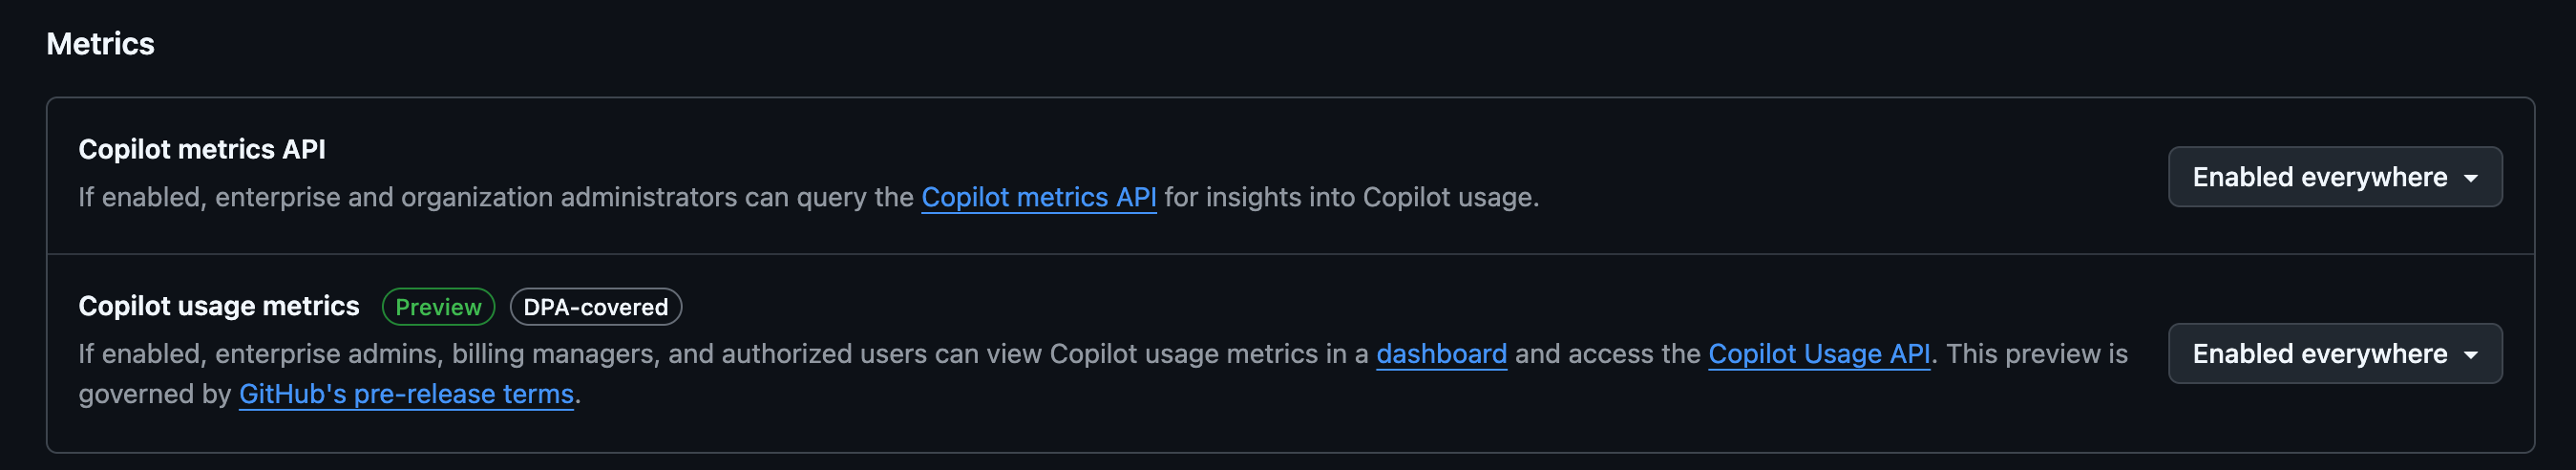Open the Copilot metrics API policy dropdown
The image size is (2576, 470).
pos(2334,177)
